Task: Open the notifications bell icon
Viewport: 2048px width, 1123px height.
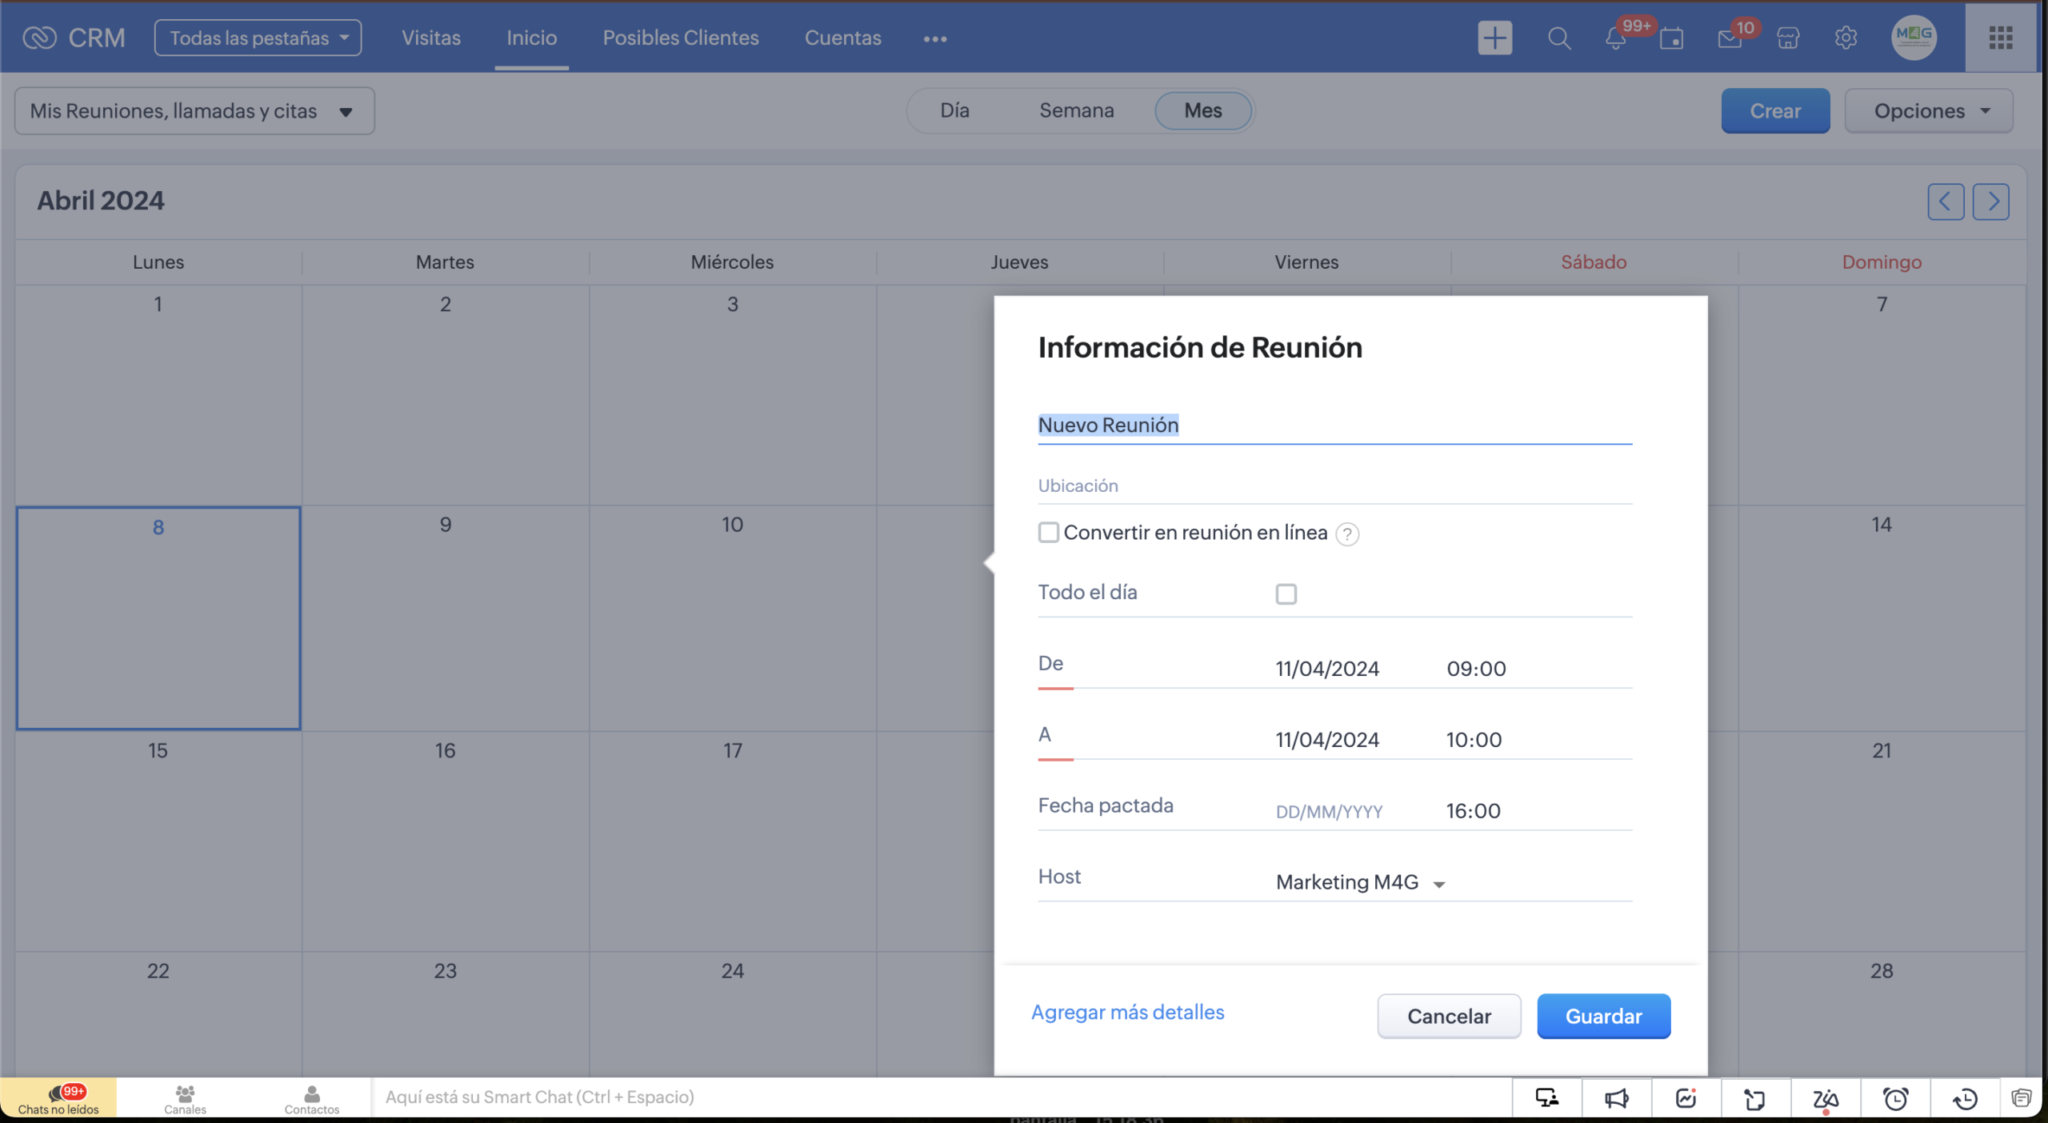Action: click(x=1615, y=38)
